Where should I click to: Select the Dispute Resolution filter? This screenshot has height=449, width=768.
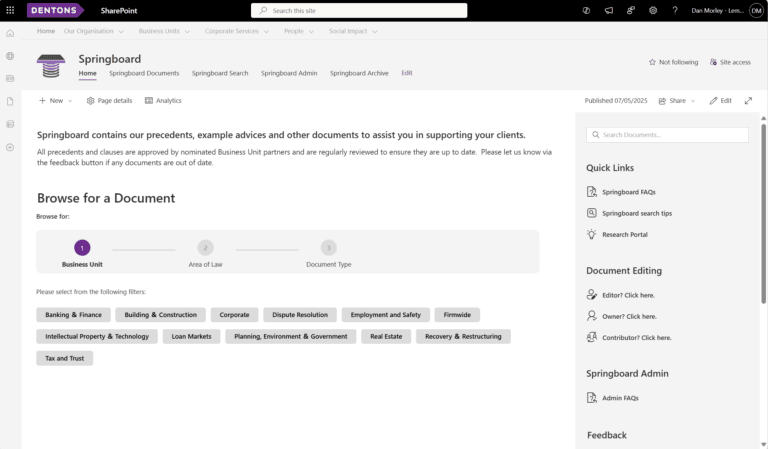pos(300,315)
